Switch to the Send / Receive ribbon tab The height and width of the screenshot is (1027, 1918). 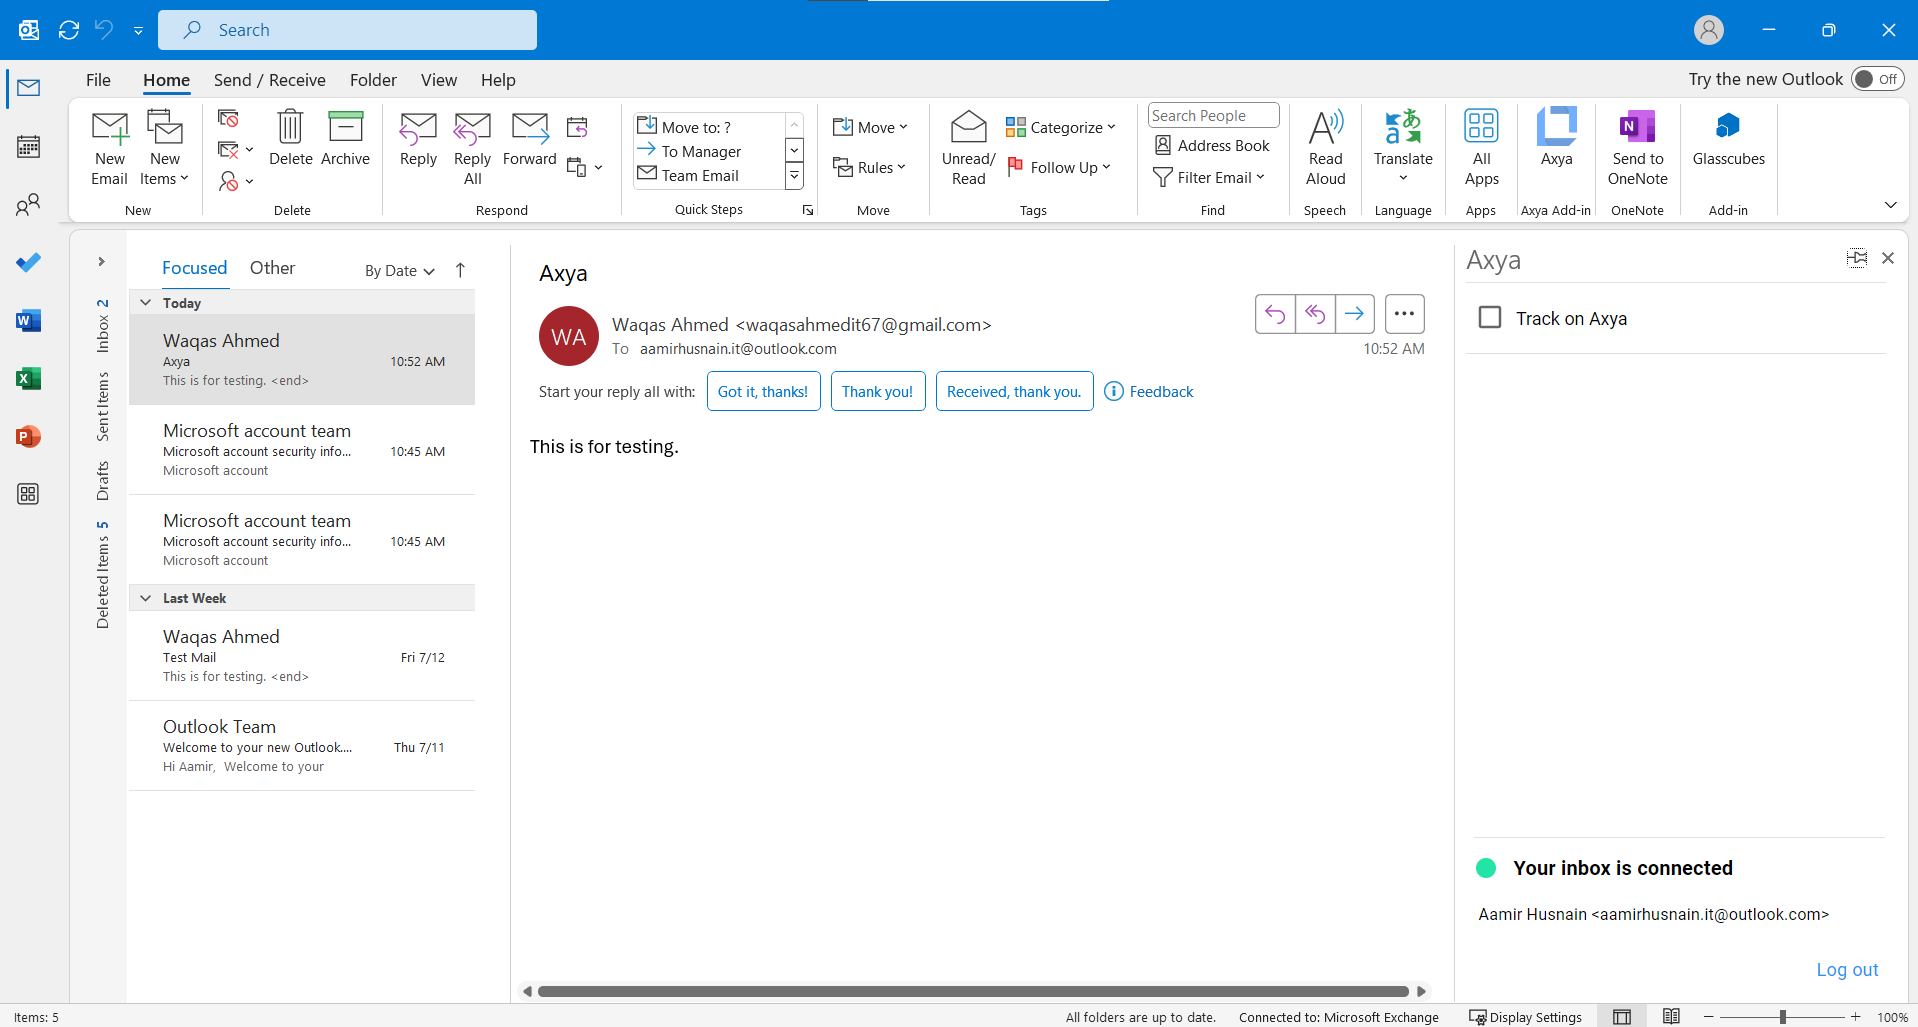269,80
